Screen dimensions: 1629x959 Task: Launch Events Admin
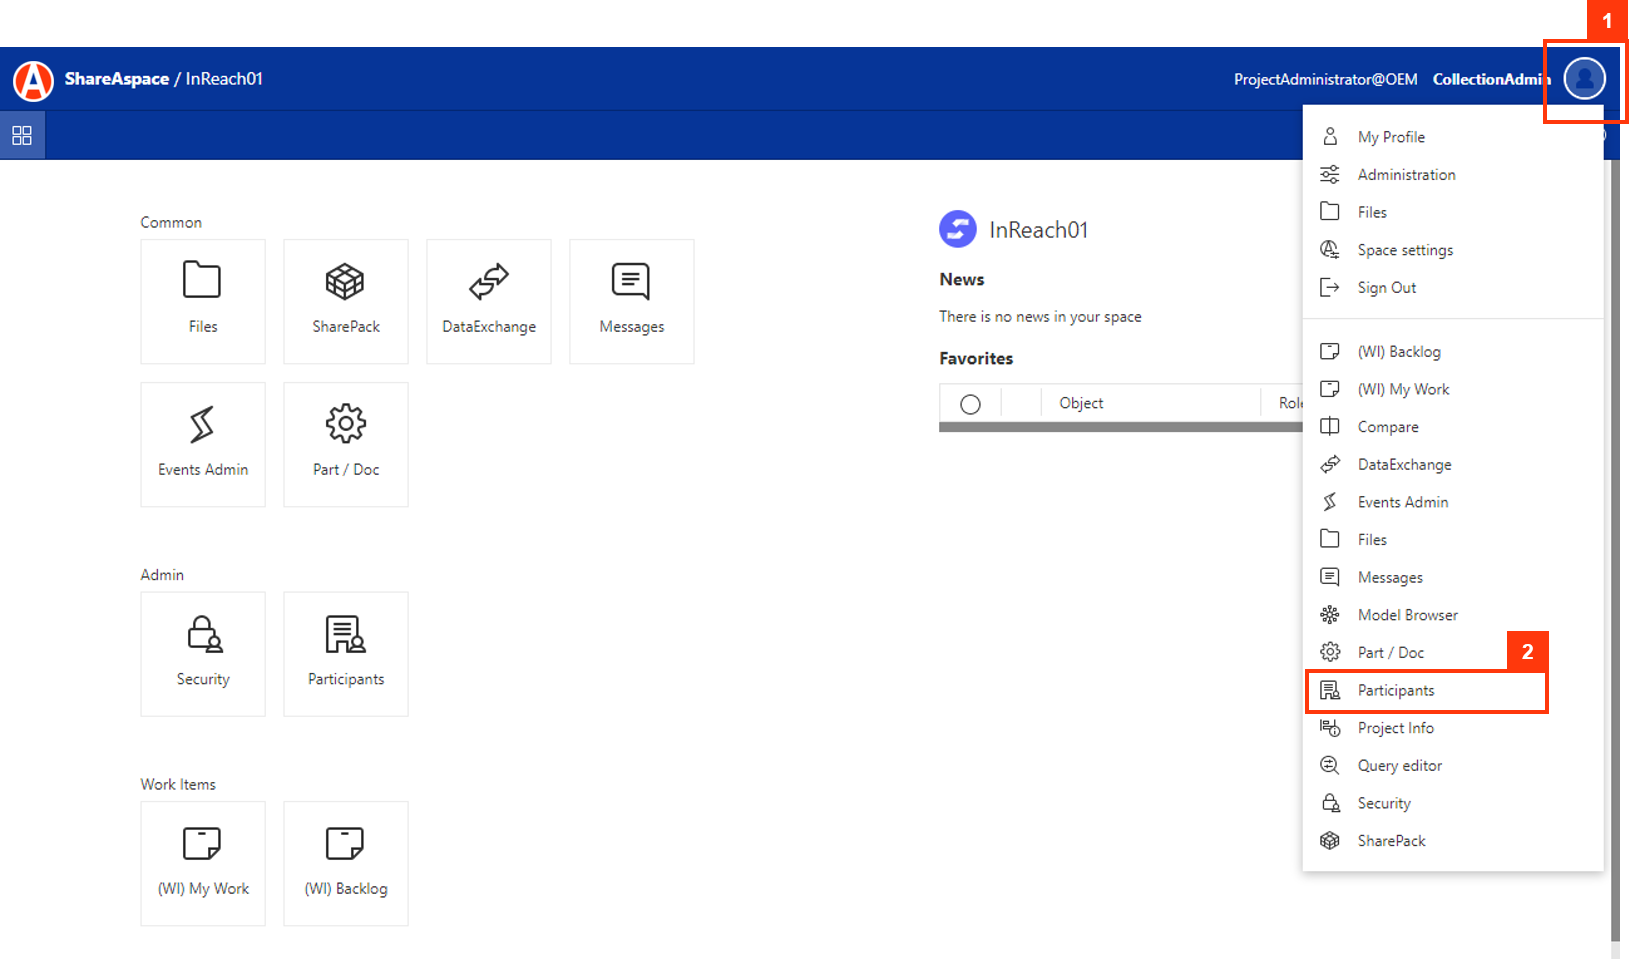[202, 443]
